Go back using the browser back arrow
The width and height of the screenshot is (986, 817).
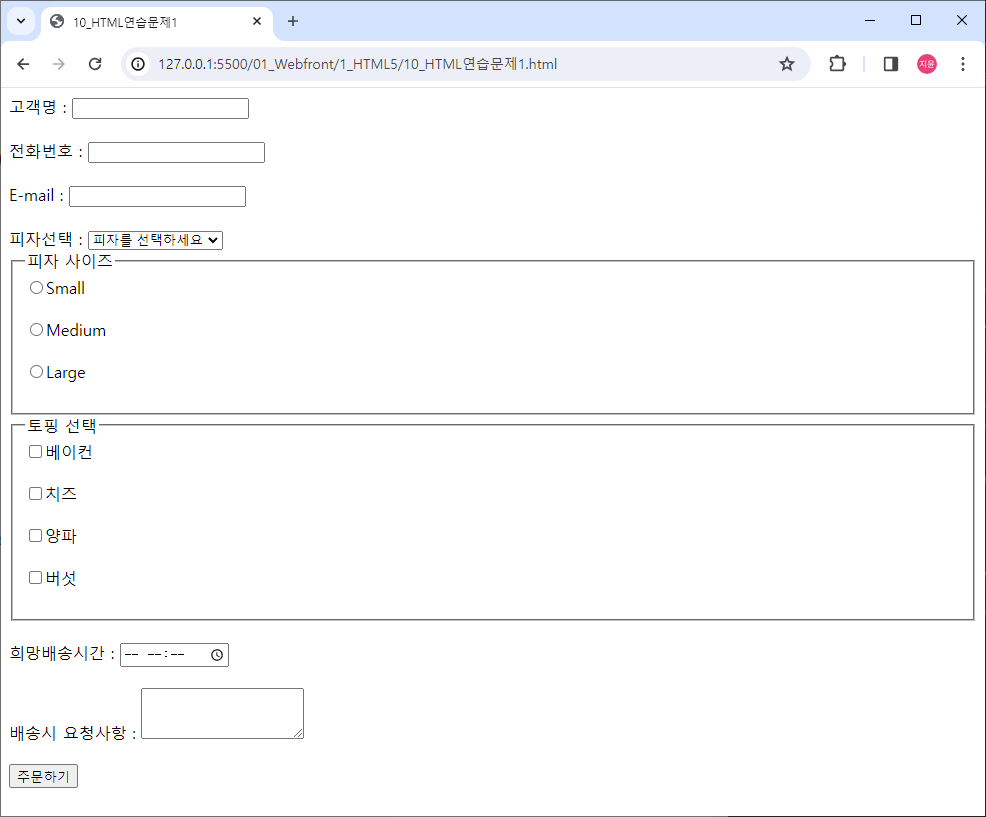click(x=23, y=64)
